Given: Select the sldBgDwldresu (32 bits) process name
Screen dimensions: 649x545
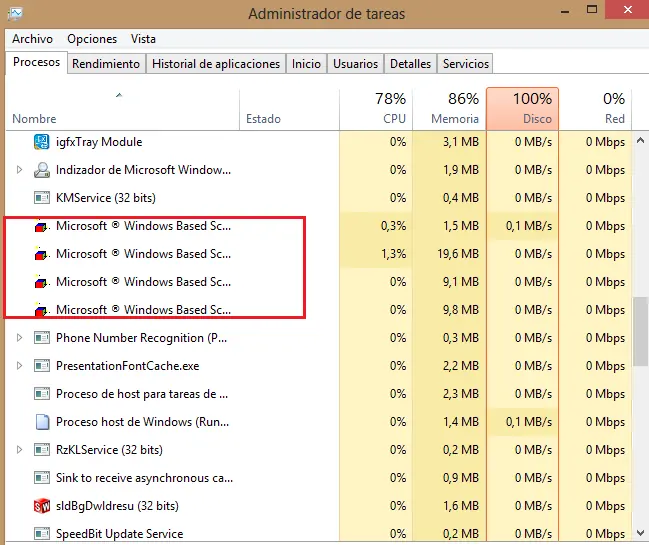Looking at the screenshot, I should coord(117,506).
